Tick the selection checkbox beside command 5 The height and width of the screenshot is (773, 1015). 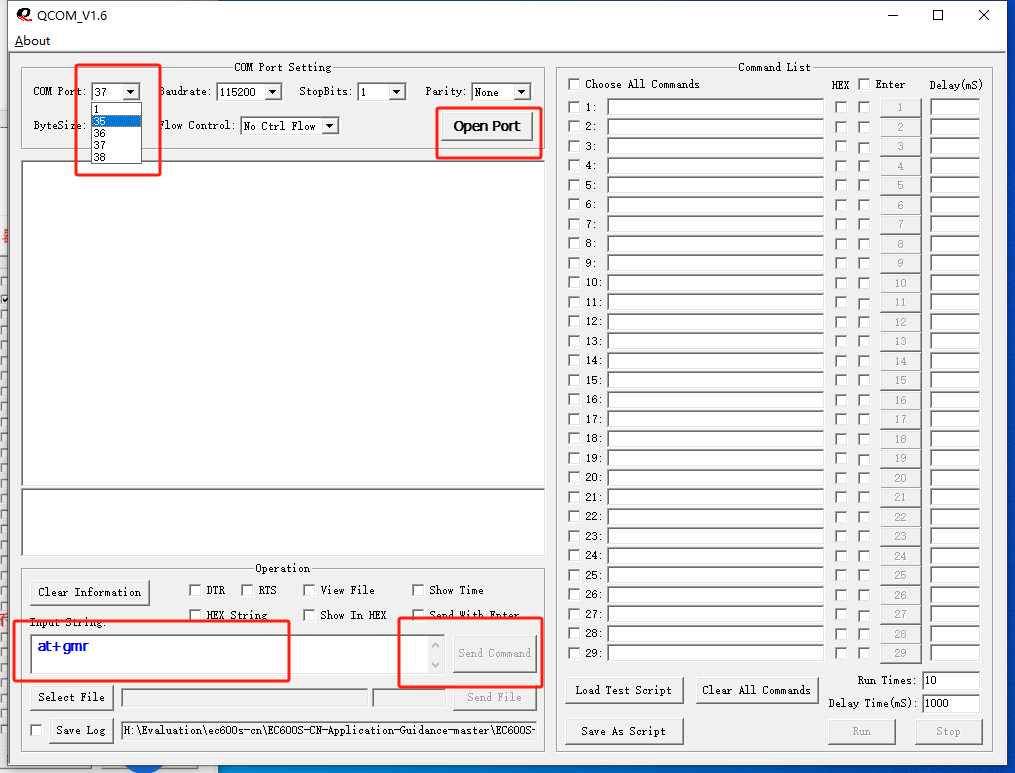pos(574,185)
